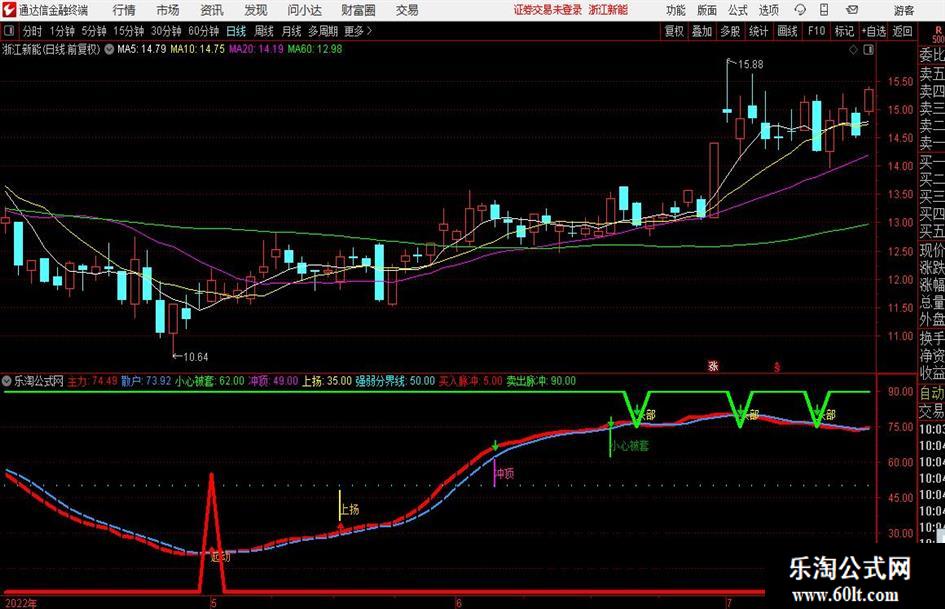This screenshot has width=945, height=609.
Task: Click the 统计 statistics button
Action: tap(758, 31)
